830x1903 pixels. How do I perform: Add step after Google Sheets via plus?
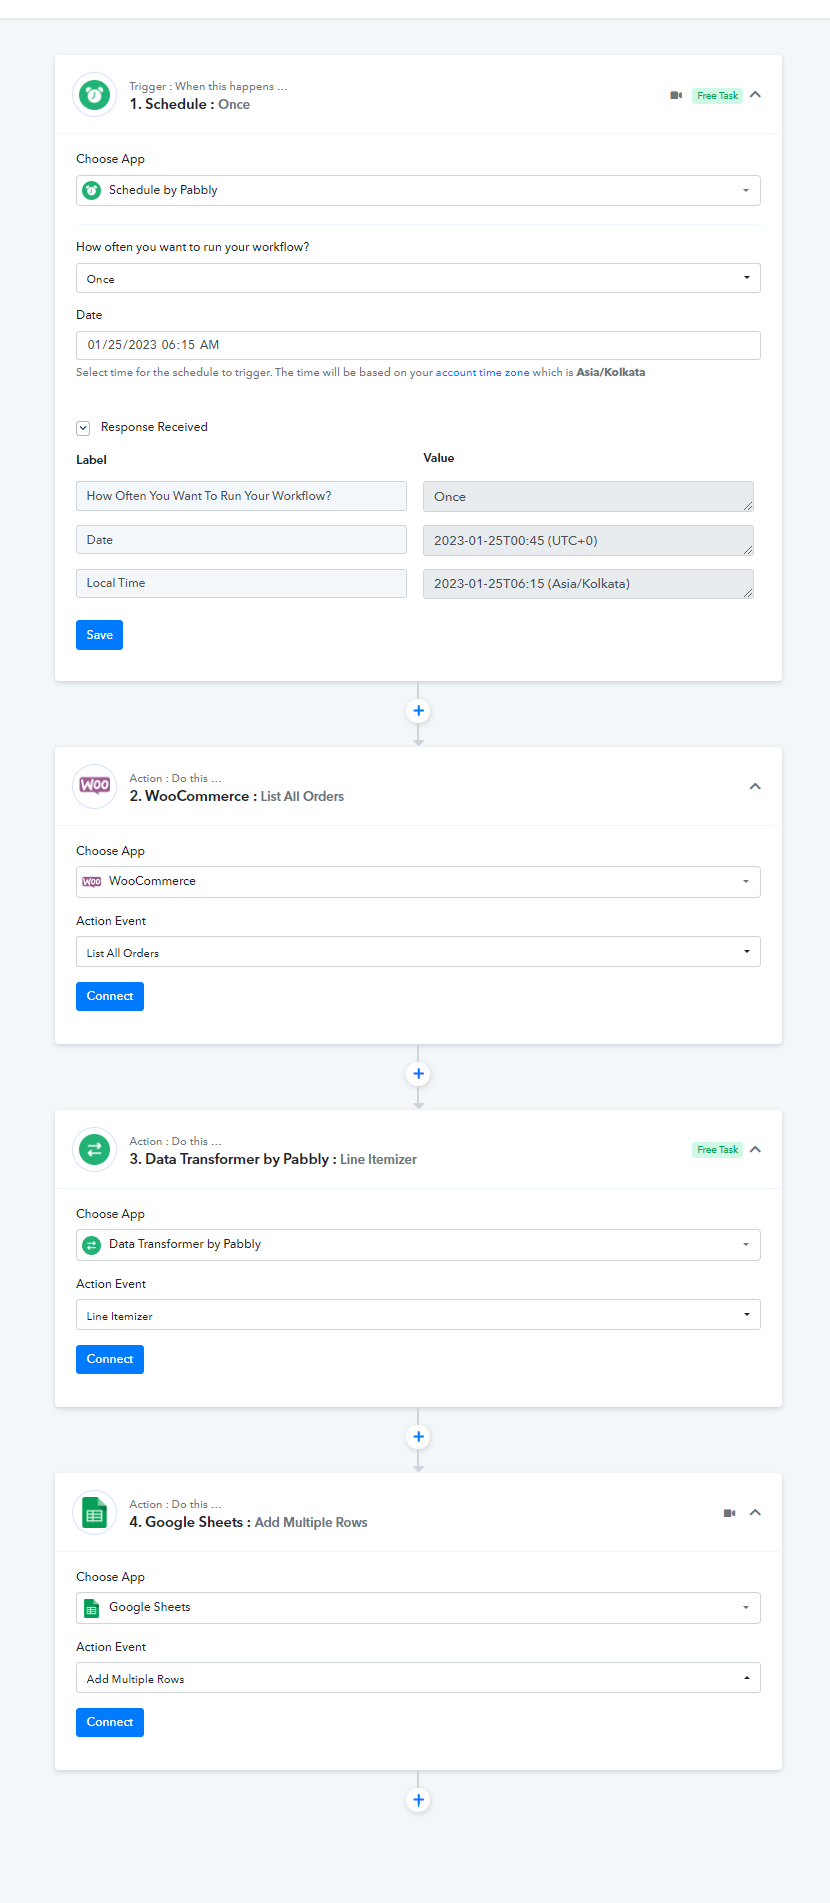(x=418, y=1800)
